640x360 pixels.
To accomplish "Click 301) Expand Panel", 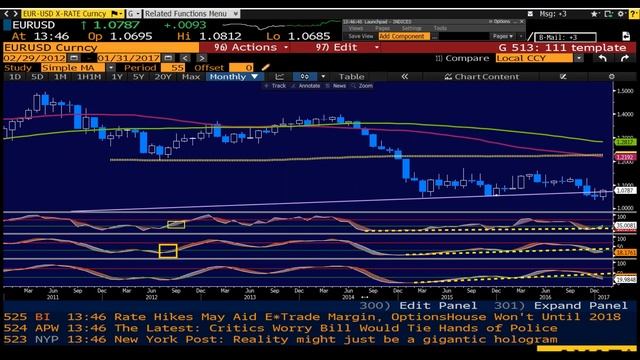I will point(561,306).
